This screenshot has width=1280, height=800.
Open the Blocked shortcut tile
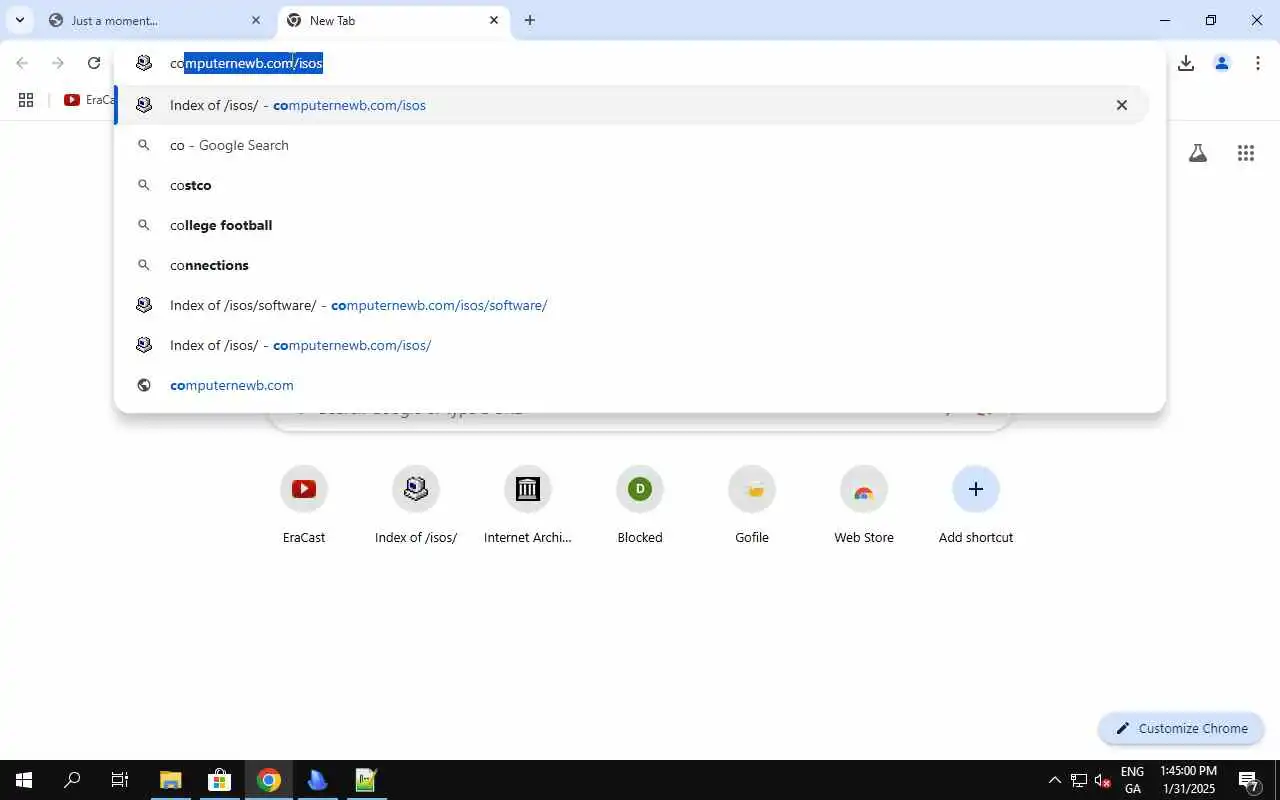click(640, 505)
